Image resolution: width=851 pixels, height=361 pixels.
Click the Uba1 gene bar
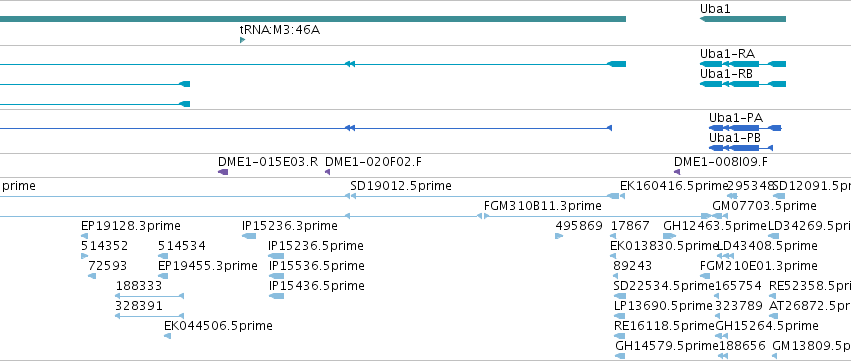pos(743,19)
